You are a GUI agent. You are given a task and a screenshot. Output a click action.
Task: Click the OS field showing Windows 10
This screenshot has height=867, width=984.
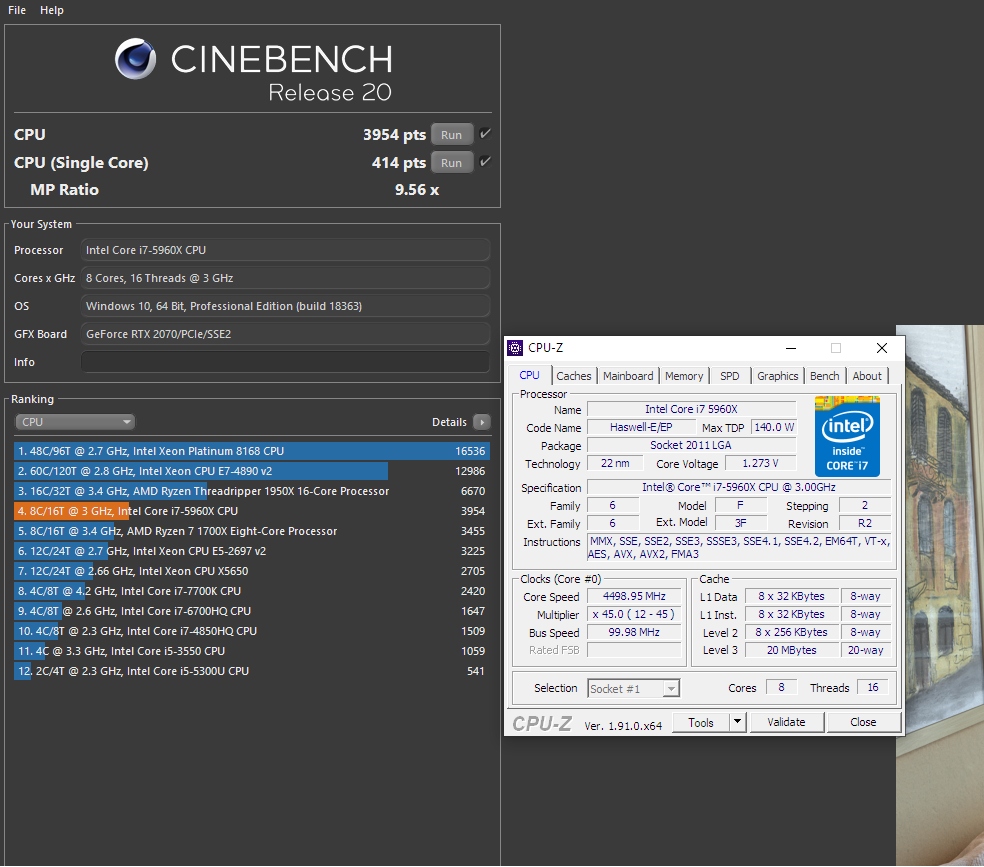[x=285, y=306]
